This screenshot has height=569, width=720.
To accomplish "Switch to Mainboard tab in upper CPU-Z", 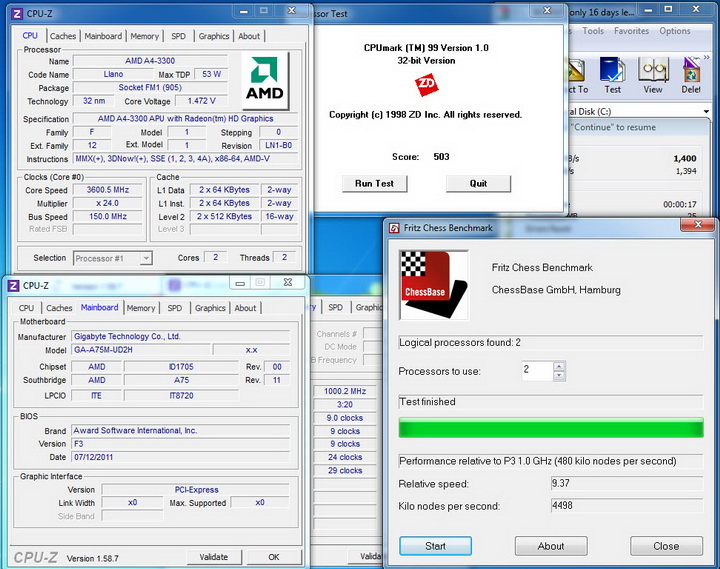I will click(x=103, y=36).
